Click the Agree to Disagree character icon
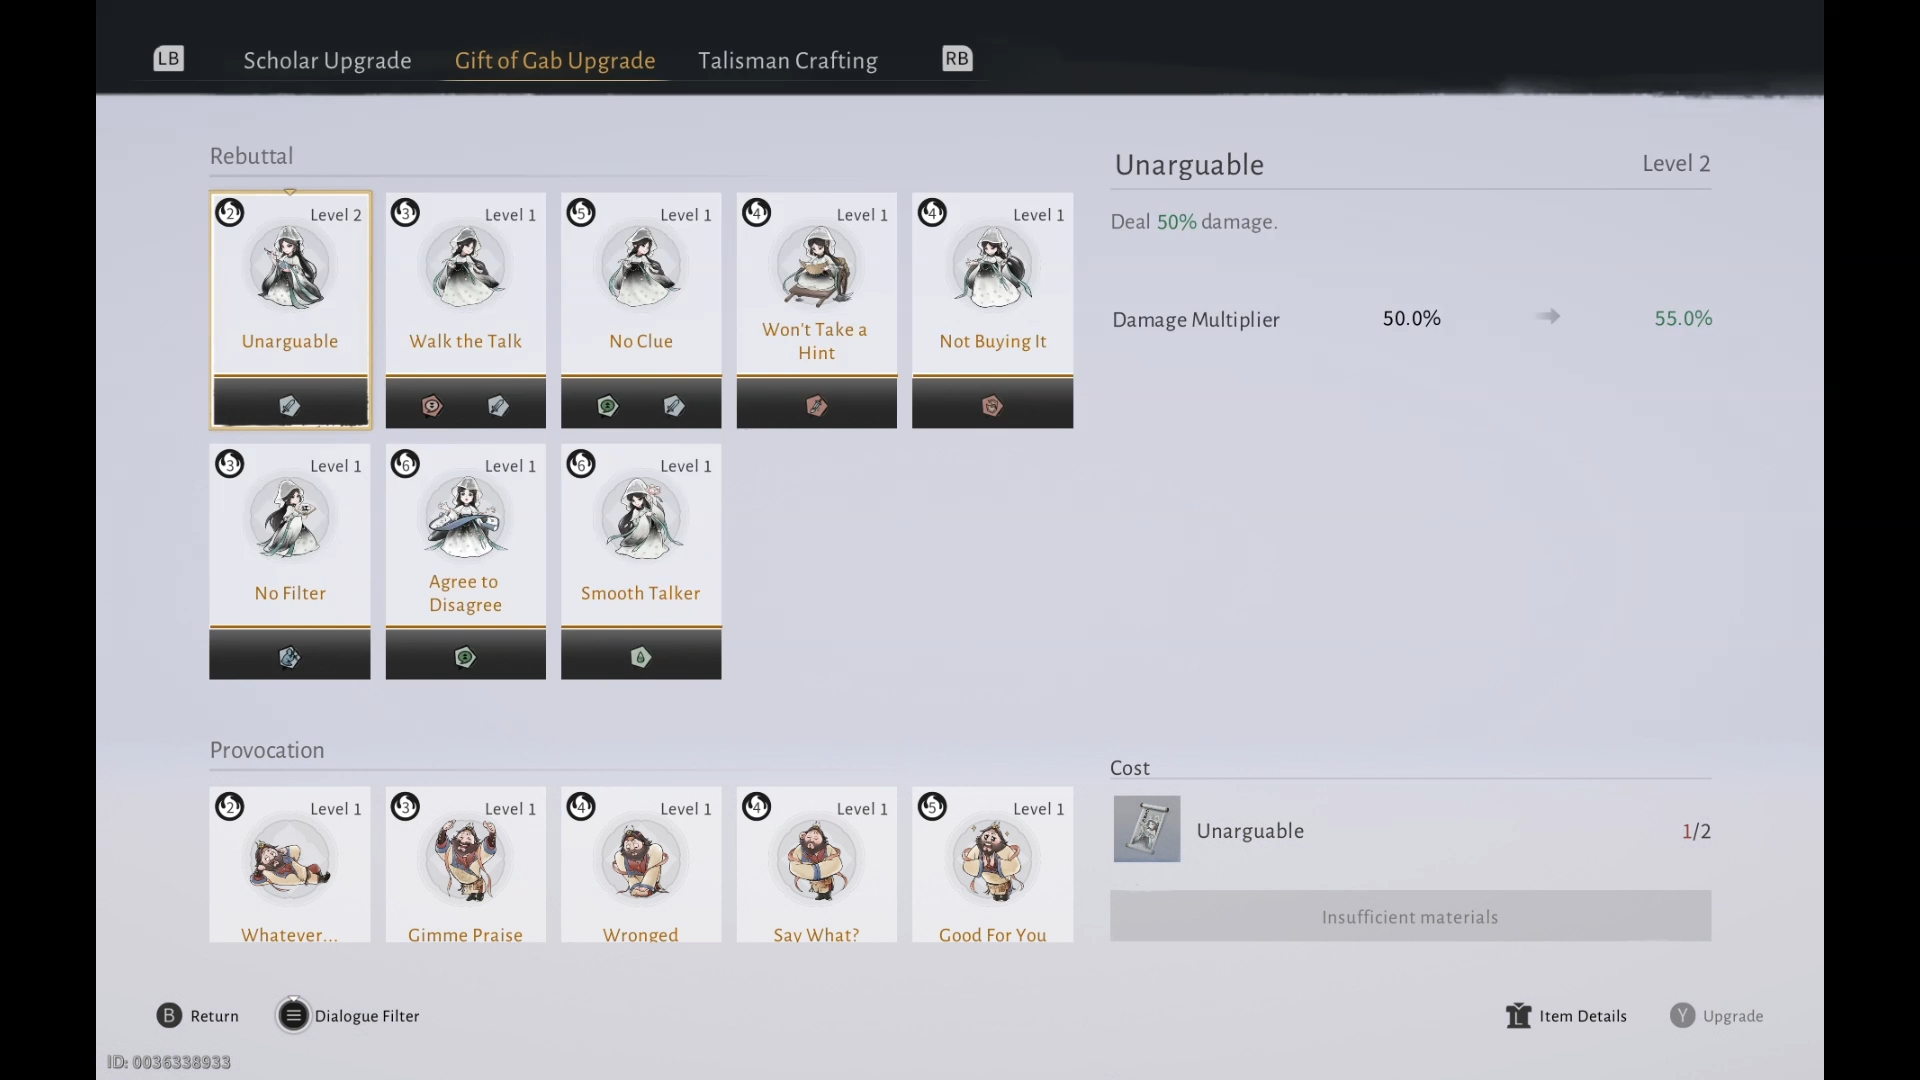 coord(466,518)
